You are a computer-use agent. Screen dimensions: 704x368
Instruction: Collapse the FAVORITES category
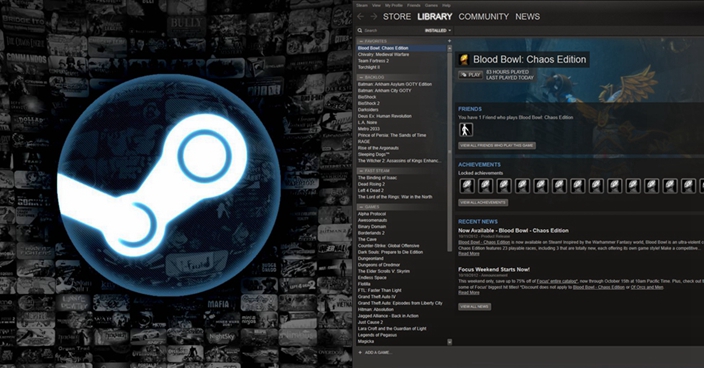(361, 41)
